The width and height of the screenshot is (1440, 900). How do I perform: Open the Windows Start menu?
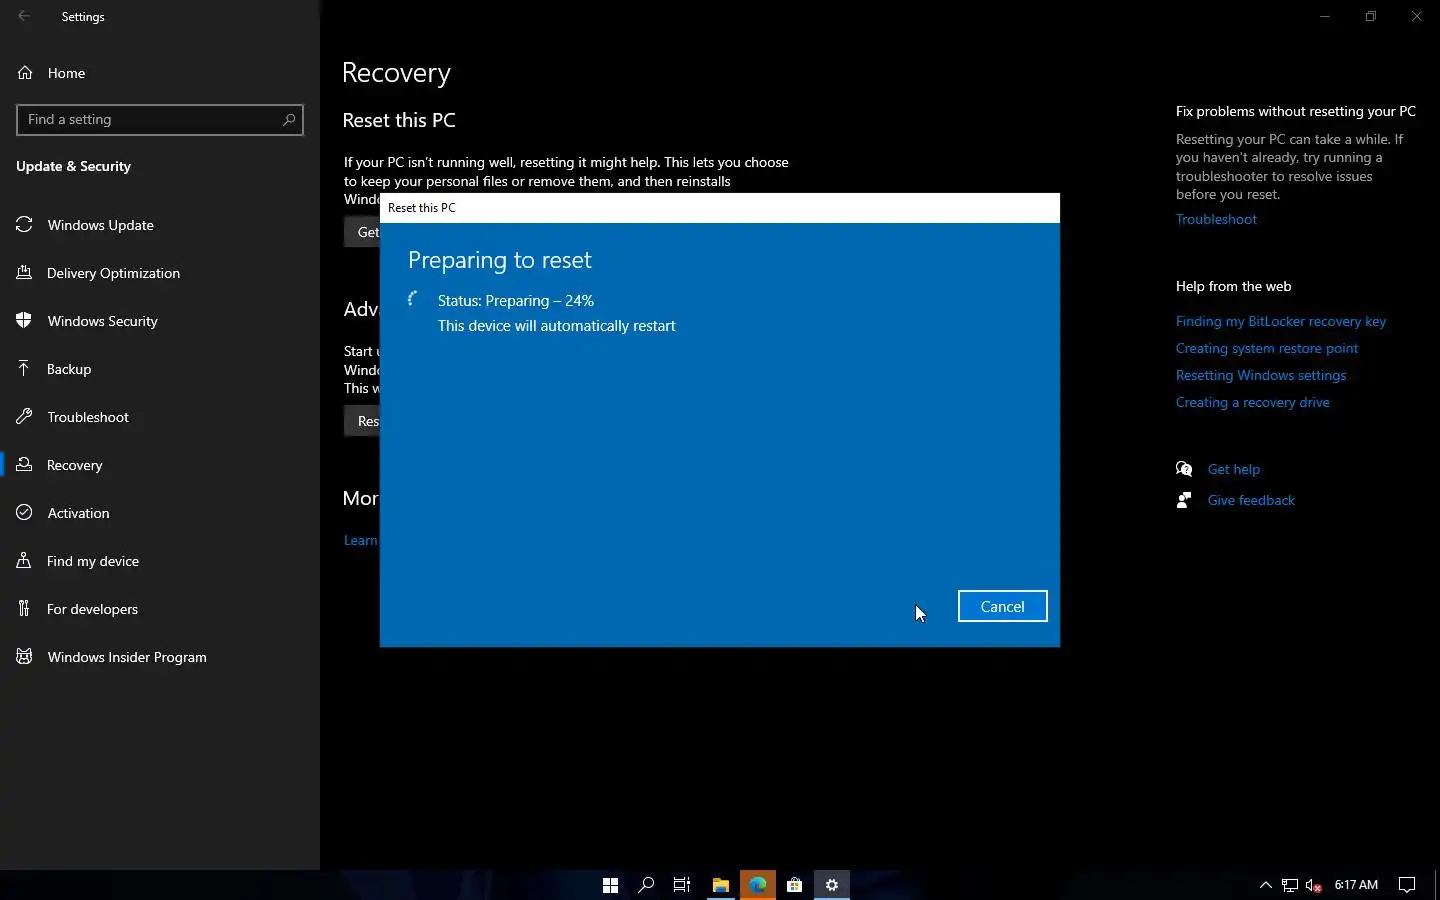(x=610, y=884)
